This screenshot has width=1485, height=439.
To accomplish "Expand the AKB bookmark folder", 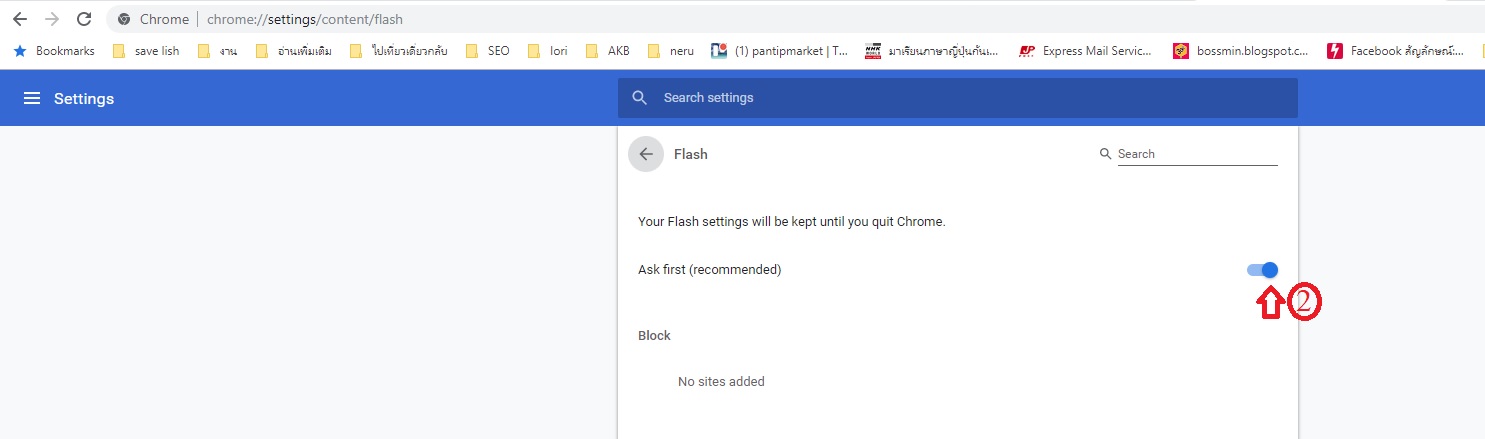I will 608,51.
